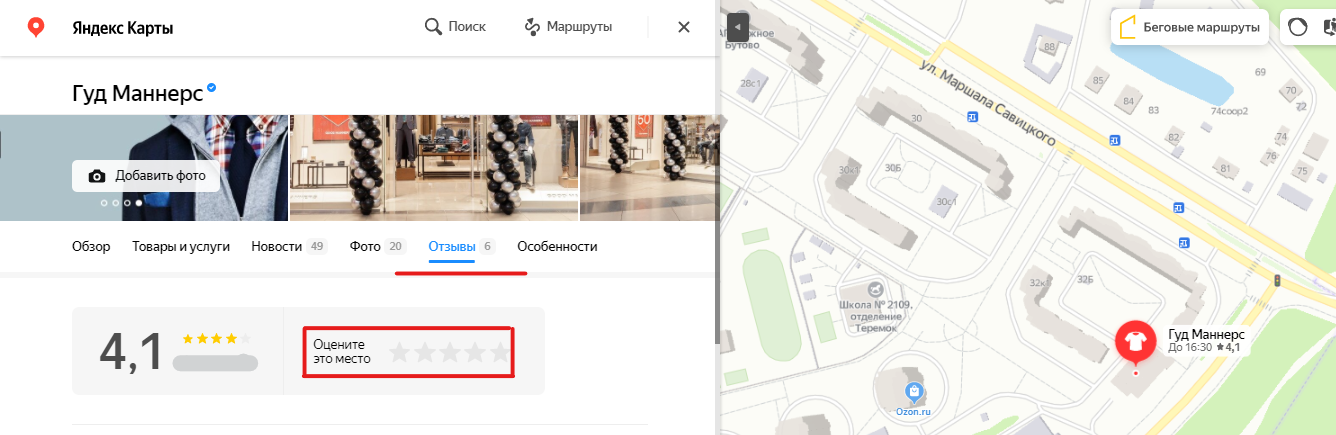This screenshot has height=435, width=1336.
Task: Rate this place five stars
Action: point(499,352)
